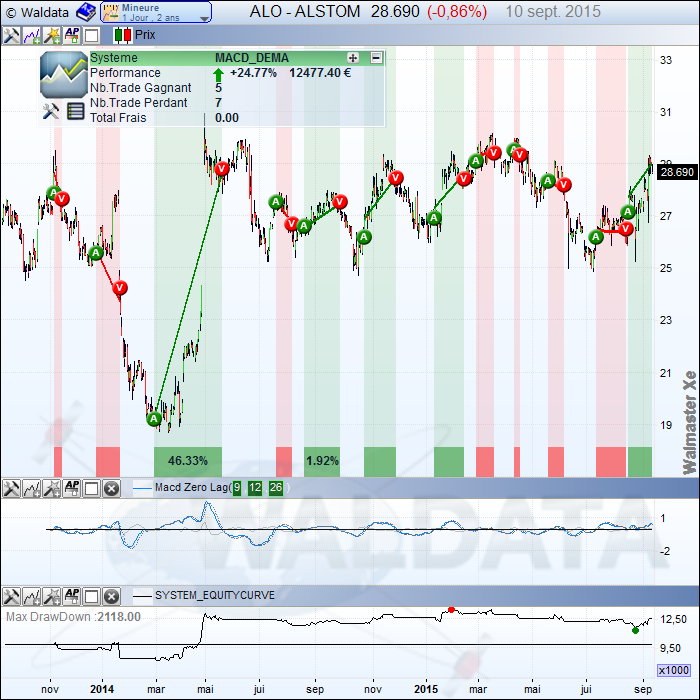Viewport: 700px width, 700px height.
Task: Click the 2014 year label on time axis
Action: [x=102, y=689]
